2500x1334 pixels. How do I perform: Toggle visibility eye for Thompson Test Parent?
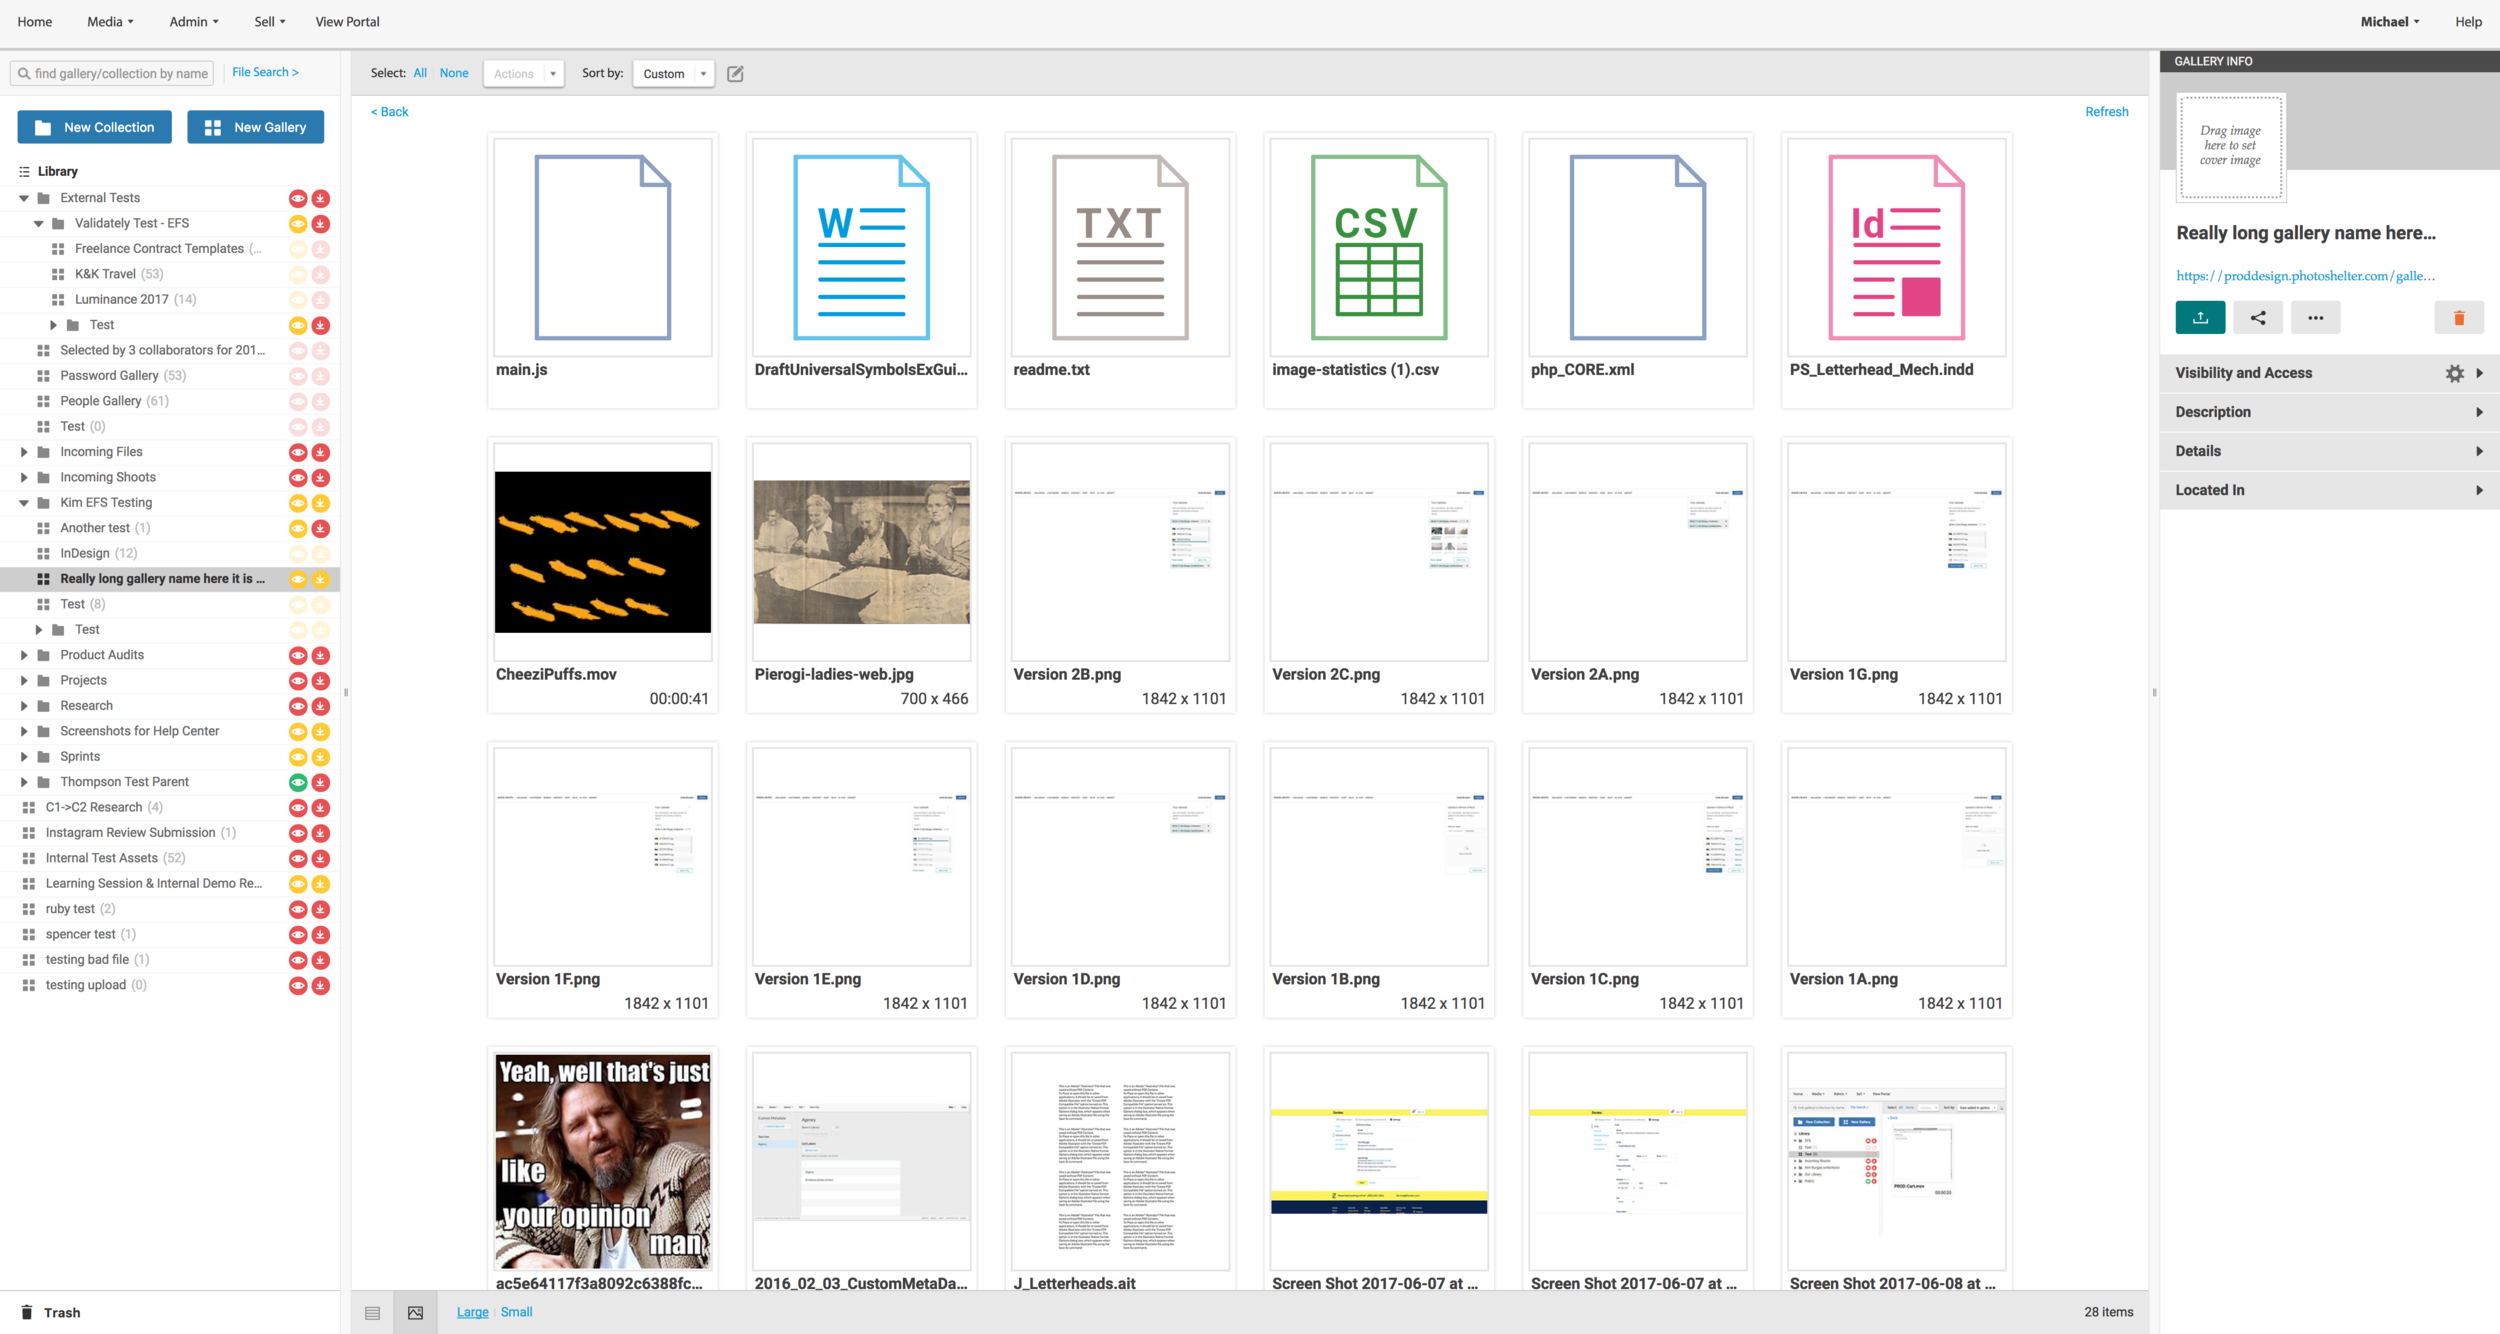[x=298, y=783]
